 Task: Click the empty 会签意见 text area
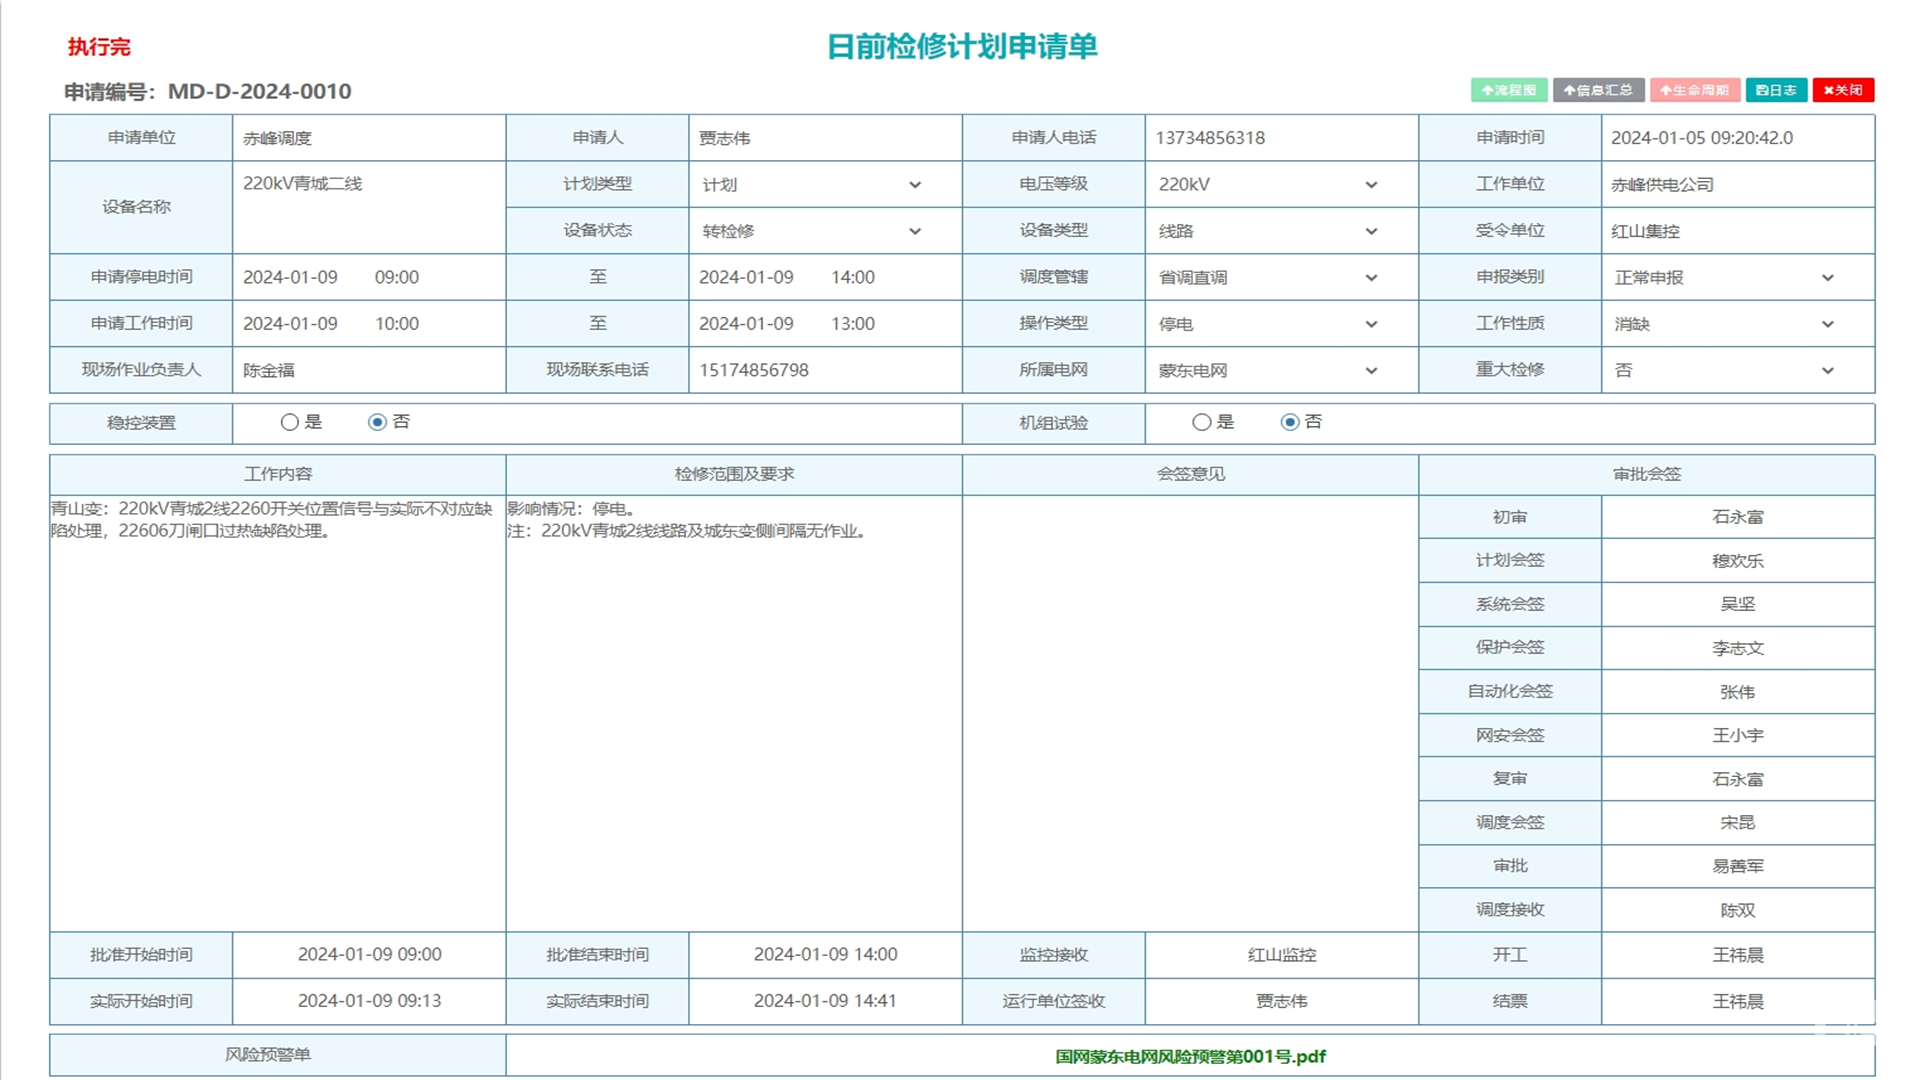[x=1190, y=712]
